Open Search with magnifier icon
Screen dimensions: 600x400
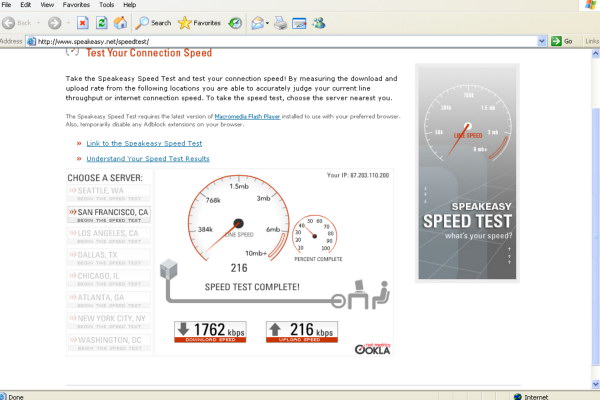153,23
